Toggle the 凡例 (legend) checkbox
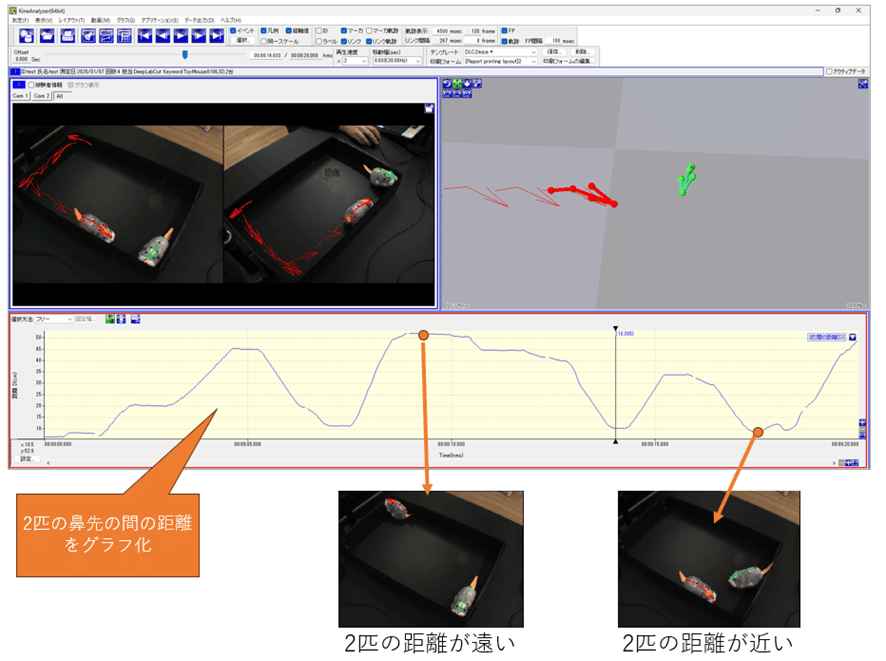 click(x=263, y=31)
